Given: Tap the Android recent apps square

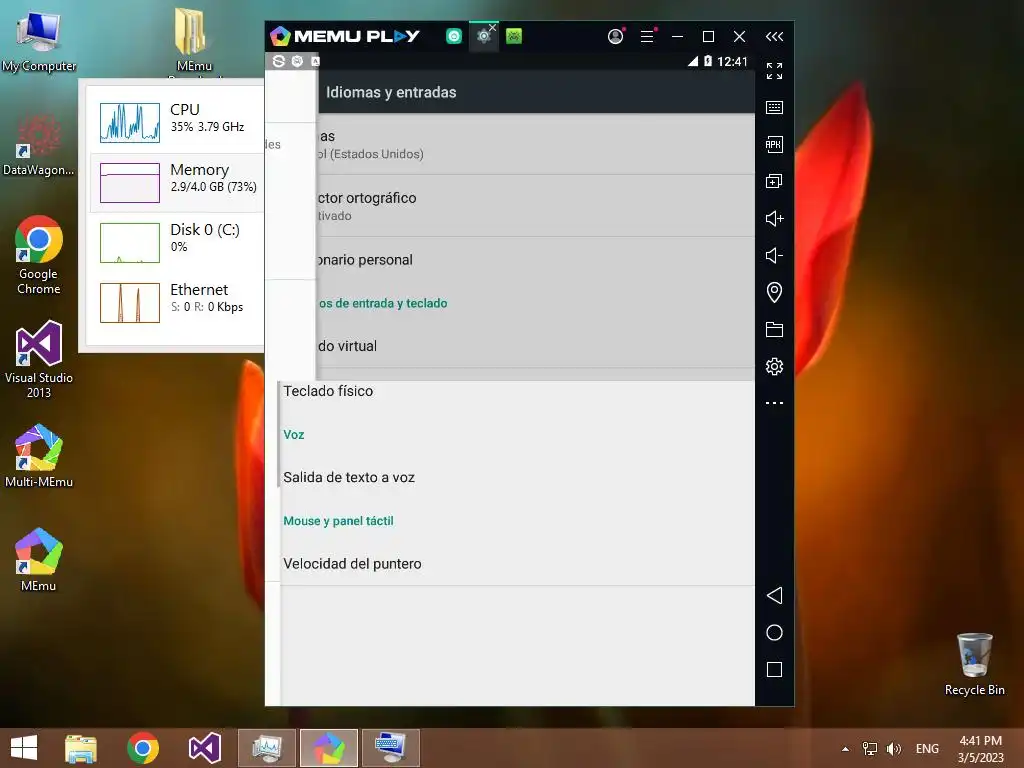Looking at the screenshot, I should (775, 670).
